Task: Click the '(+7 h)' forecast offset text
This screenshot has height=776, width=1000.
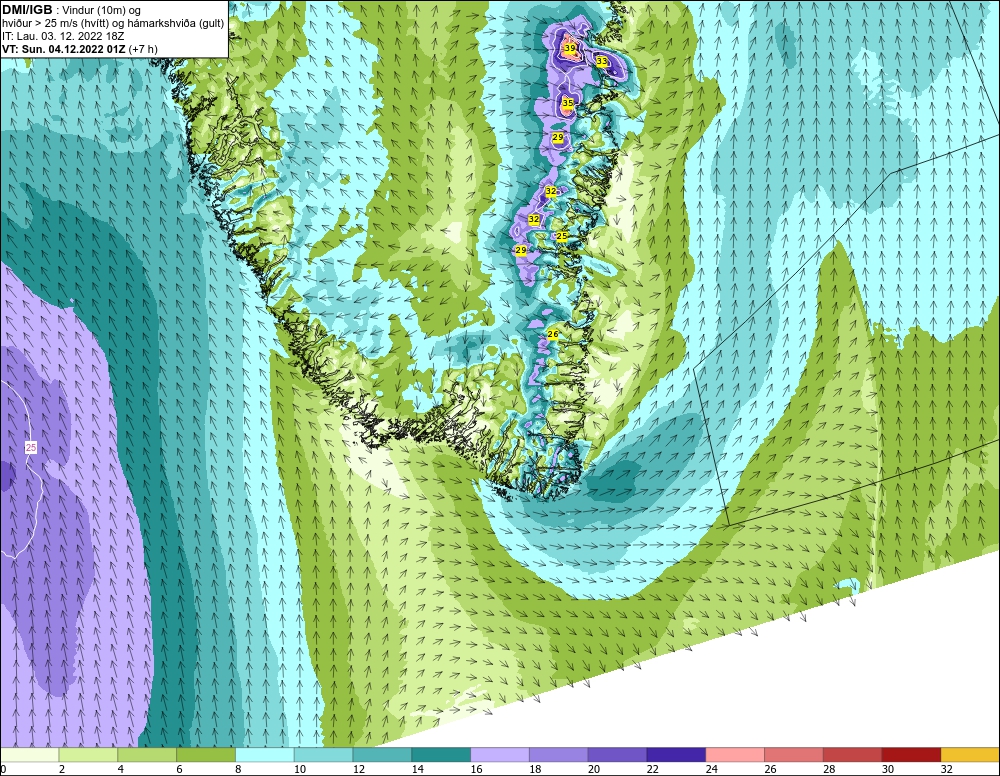Action: pyautogui.click(x=143, y=49)
